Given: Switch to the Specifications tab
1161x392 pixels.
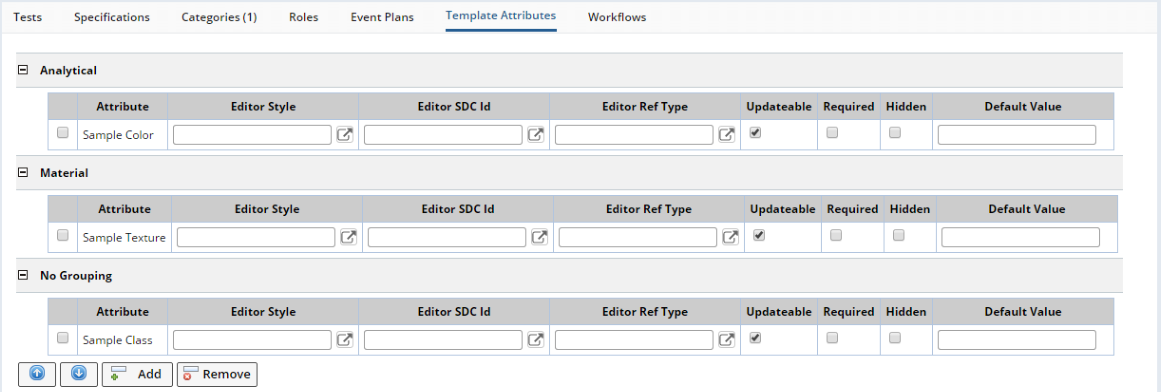Looking at the screenshot, I should [x=112, y=17].
